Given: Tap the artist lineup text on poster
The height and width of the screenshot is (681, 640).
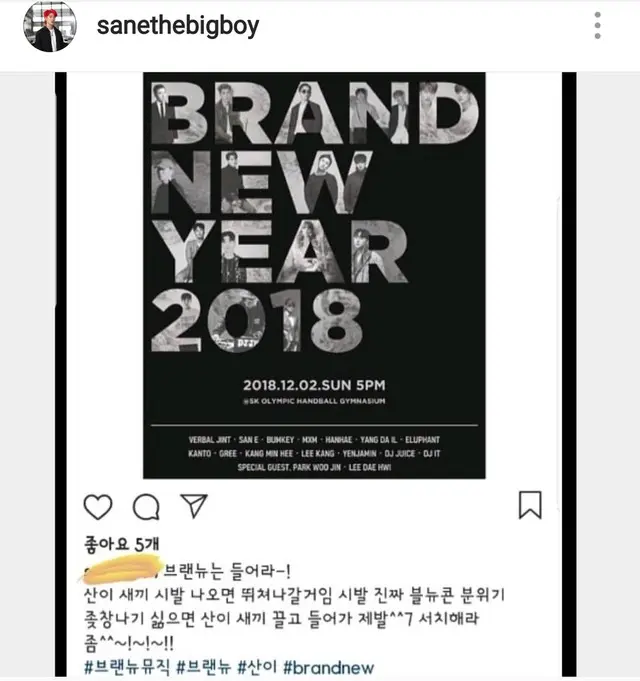Looking at the screenshot, I should pyautogui.click(x=314, y=453).
